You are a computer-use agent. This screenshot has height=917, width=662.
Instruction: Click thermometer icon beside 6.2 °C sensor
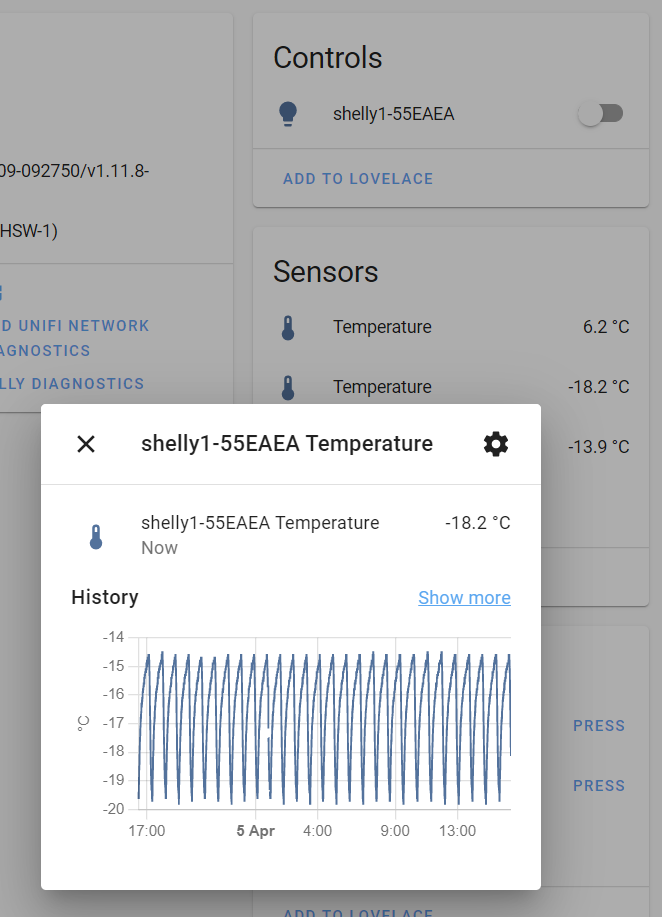pyautogui.click(x=288, y=328)
